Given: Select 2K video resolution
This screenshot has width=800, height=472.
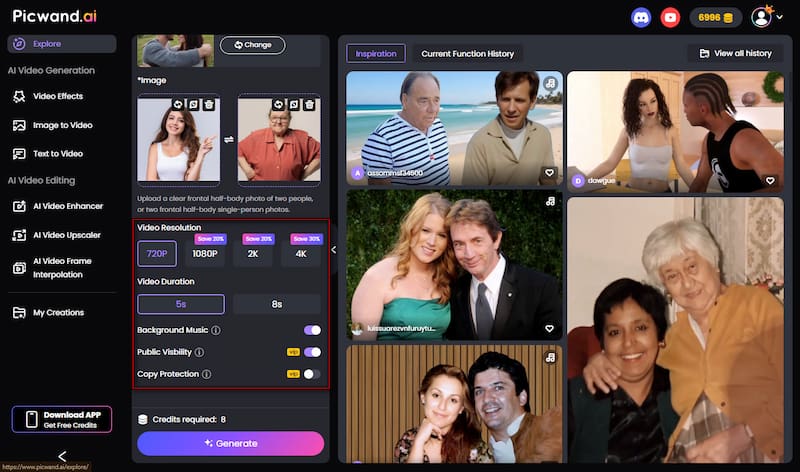Looking at the screenshot, I should (x=253, y=254).
